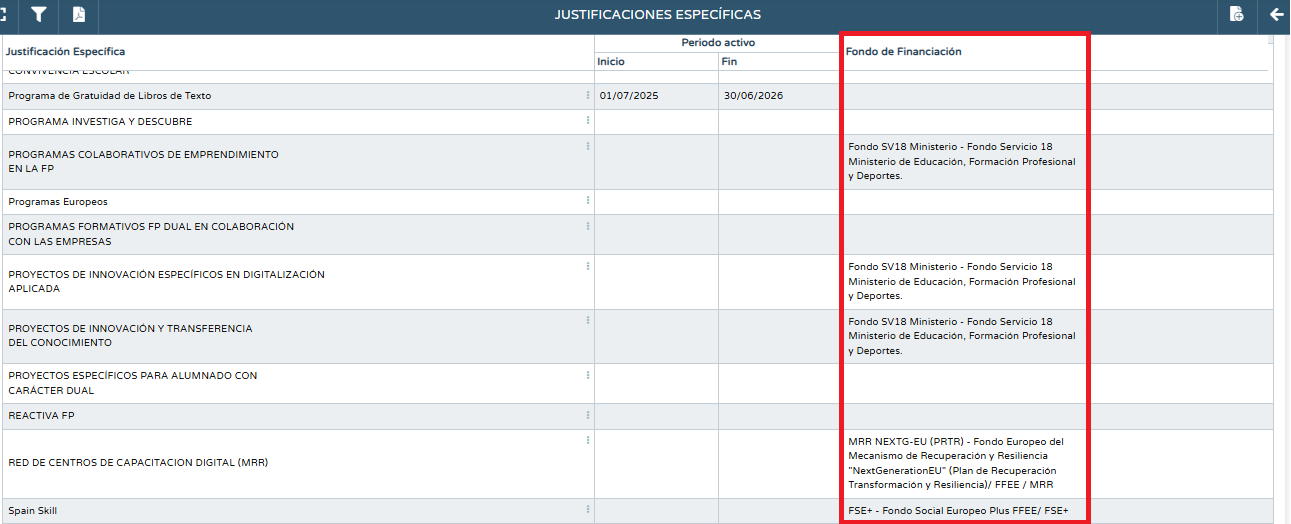Open the filter funnel tool
The image size is (1291, 524).
[x=39, y=14]
